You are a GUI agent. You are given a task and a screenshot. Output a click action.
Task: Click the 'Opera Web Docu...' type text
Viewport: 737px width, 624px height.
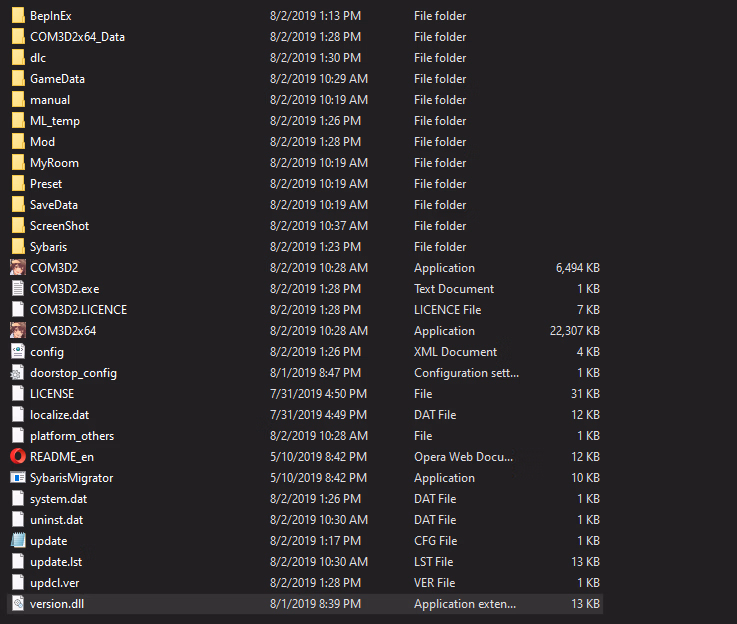463,457
